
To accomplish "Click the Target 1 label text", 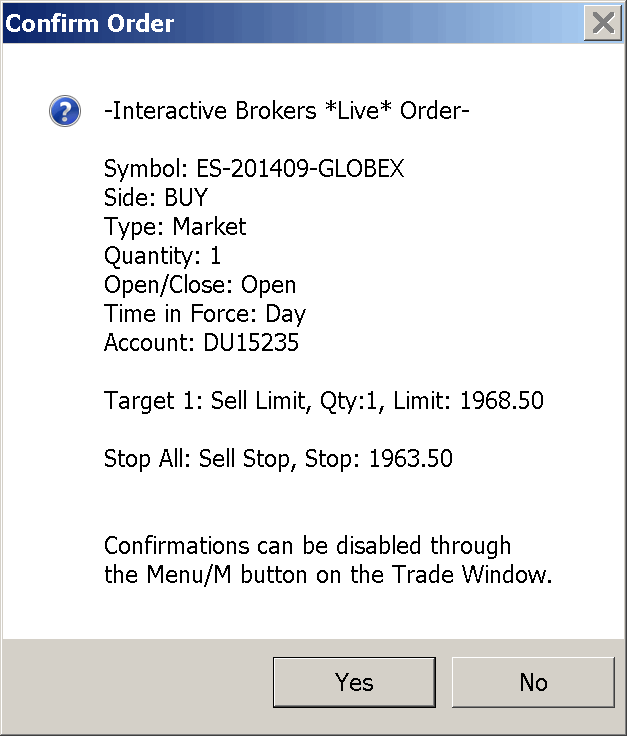I will tap(153, 401).
